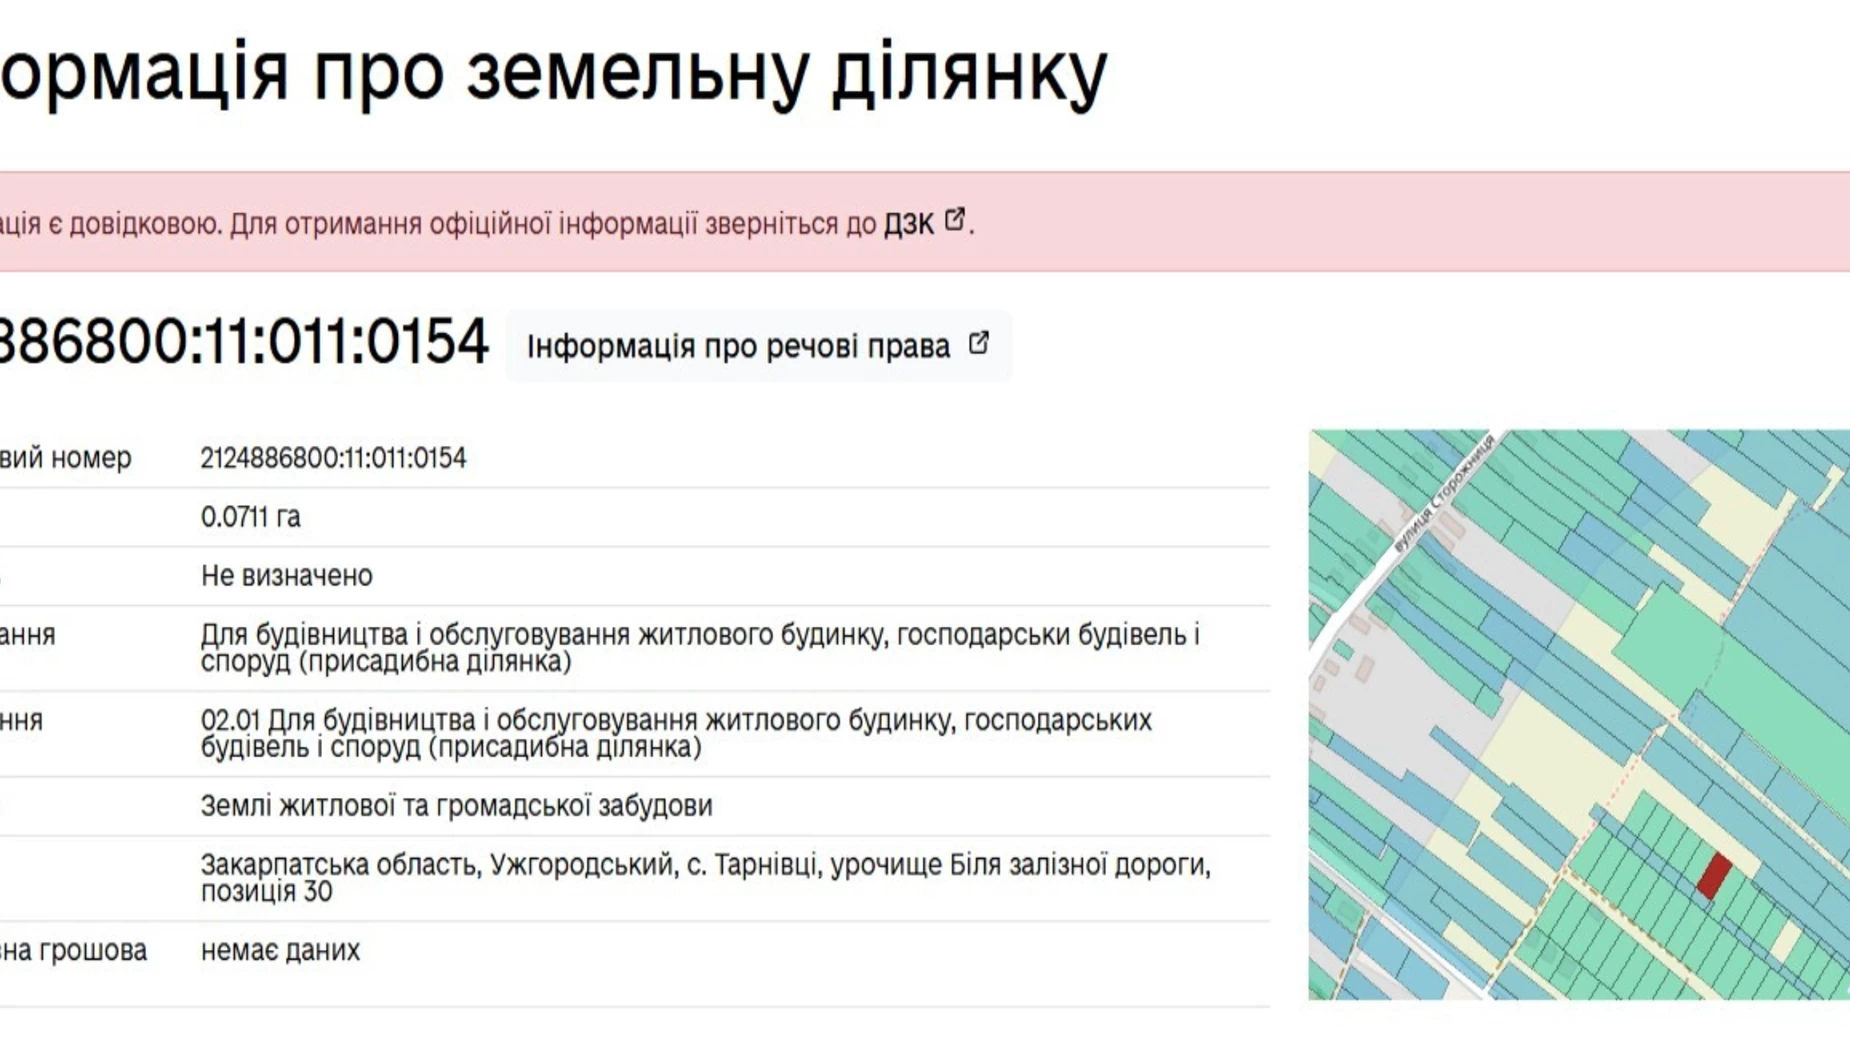The image size is (1850, 1040).
Task: Select the red highlighted parcel on map
Action: (x=1714, y=875)
